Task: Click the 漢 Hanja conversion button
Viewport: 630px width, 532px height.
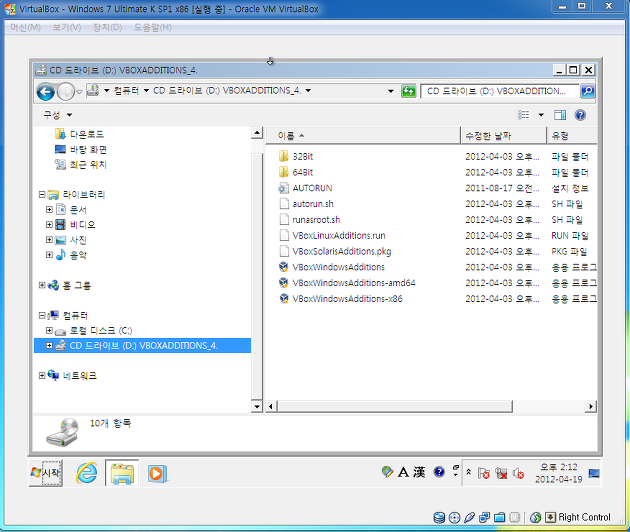Action: (x=419, y=472)
